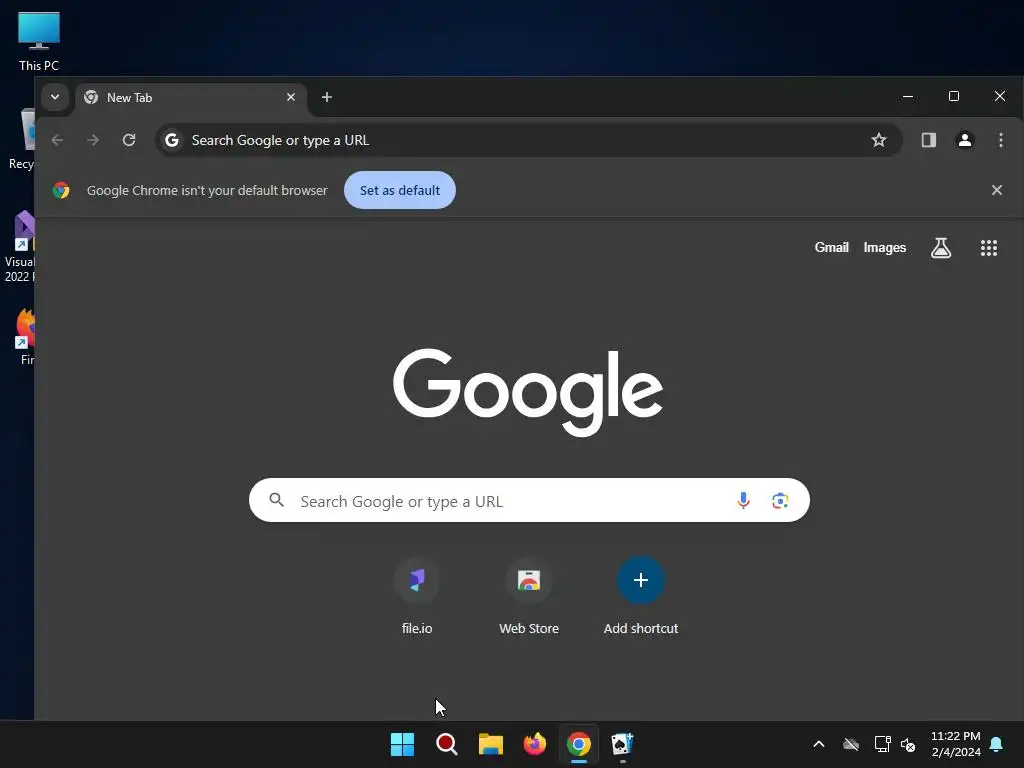The height and width of the screenshot is (768, 1024).
Task: Open the Solitaire taskbar app
Action: click(x=622, y=744)
